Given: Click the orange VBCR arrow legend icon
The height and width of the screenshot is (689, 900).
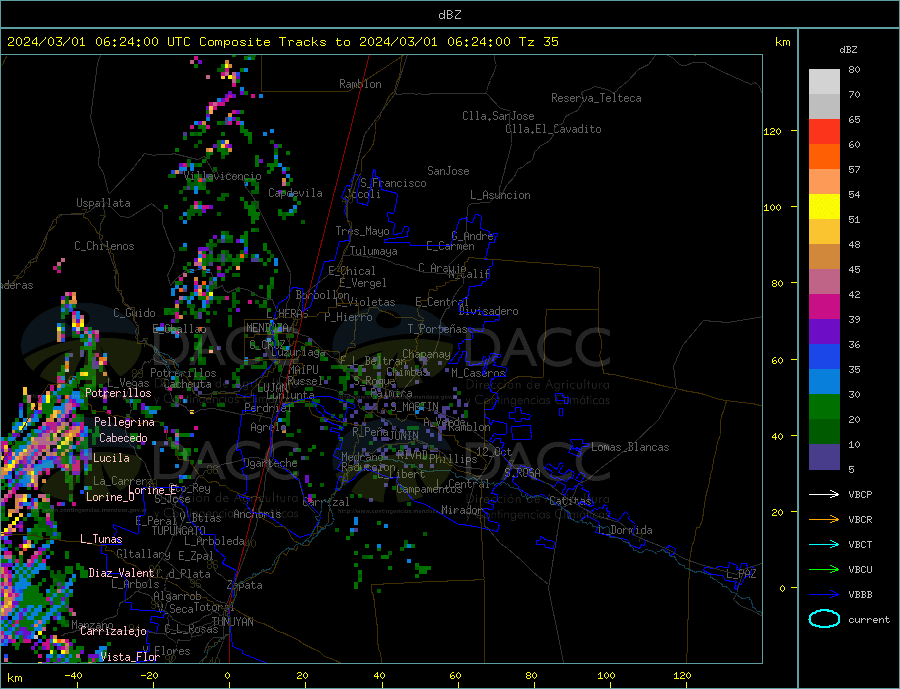Looking at the screenshot, I should 824,520.
